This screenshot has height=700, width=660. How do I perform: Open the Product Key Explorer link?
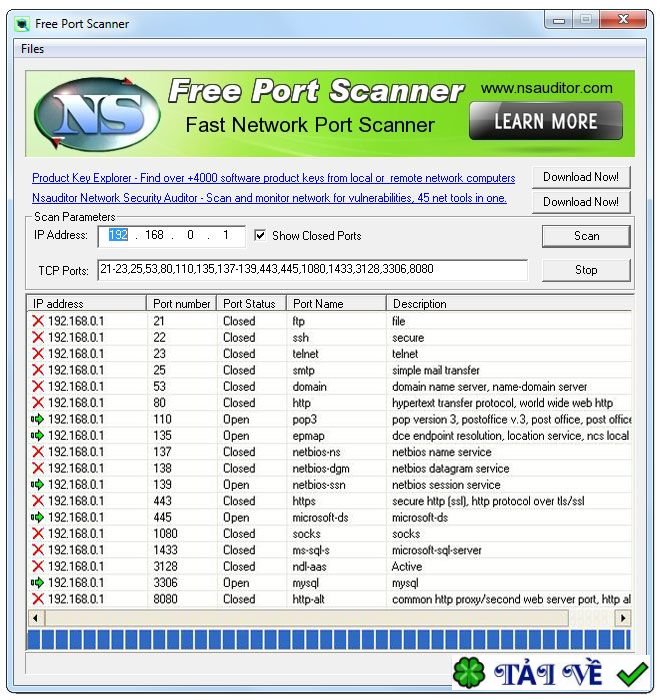click(273, 178)
